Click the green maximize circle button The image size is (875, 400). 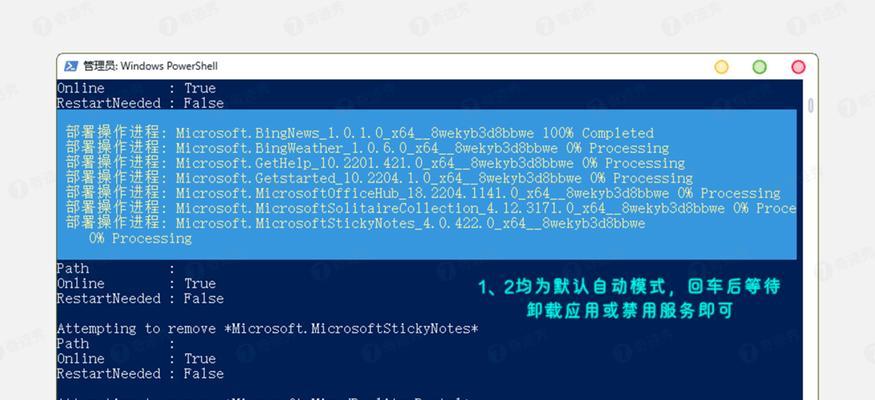pyautogui.click(x=759, y=67)
